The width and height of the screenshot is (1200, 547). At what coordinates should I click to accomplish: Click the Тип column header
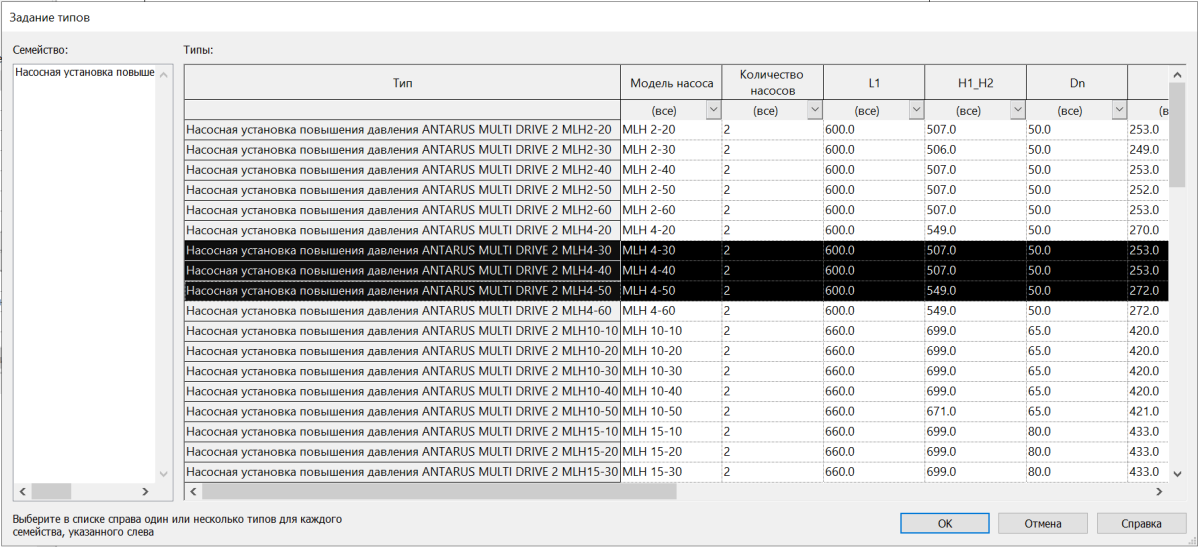point(402,83)
